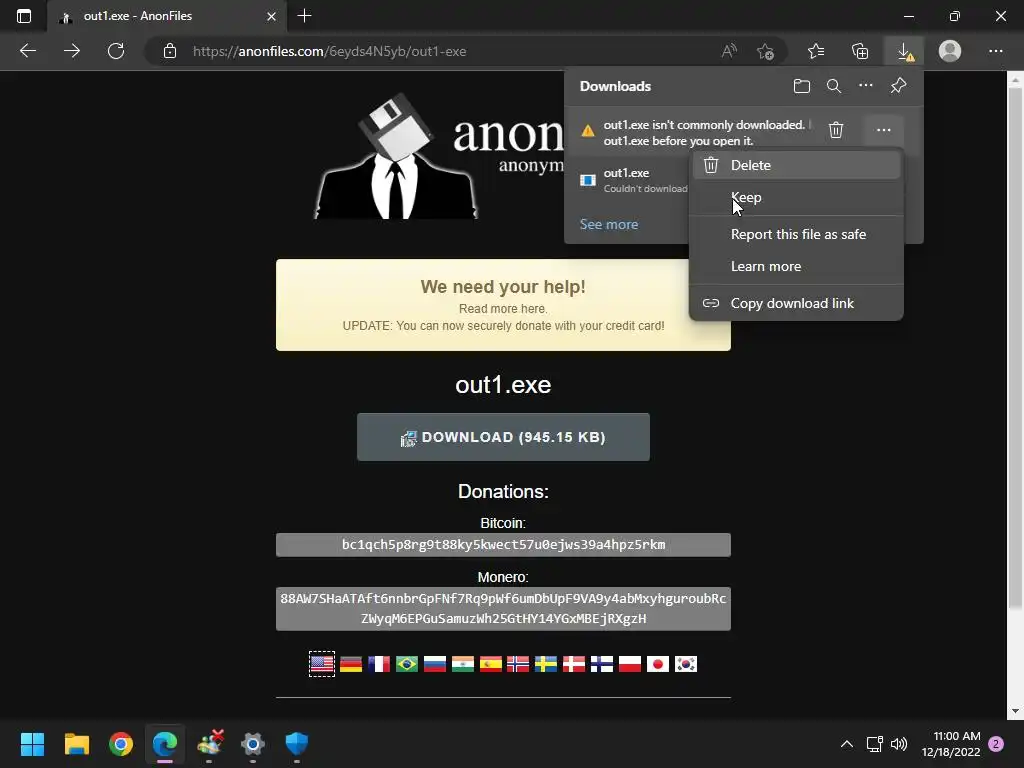Select the United States flag
Viewport: 1024px width, 768px height.
point(322,664)
